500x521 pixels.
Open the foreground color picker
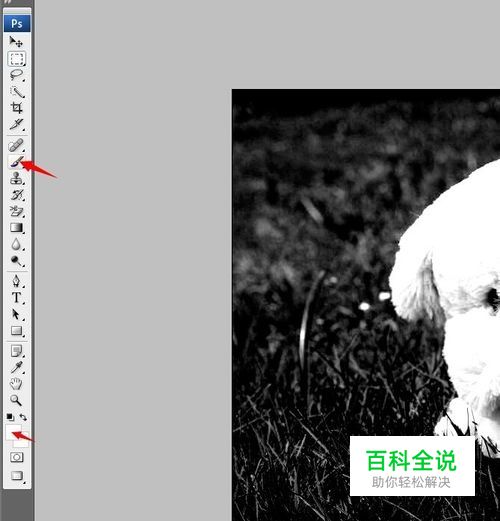(13, 432)
